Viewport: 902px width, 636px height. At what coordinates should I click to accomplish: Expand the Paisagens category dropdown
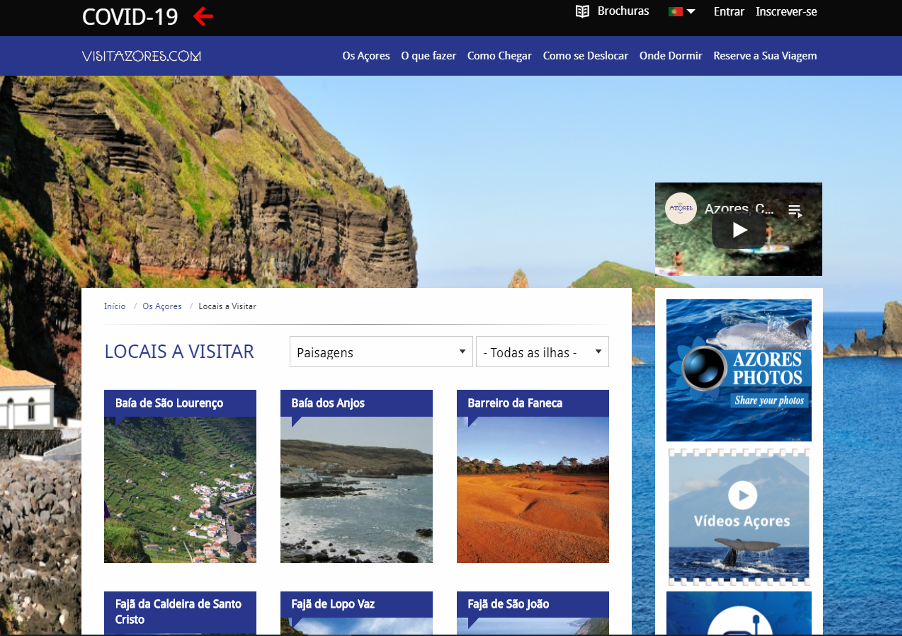tap(381, 352)
